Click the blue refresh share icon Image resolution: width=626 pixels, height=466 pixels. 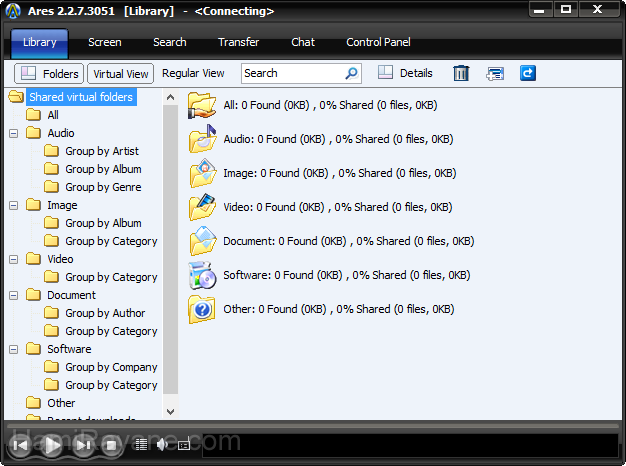[528, 73]
